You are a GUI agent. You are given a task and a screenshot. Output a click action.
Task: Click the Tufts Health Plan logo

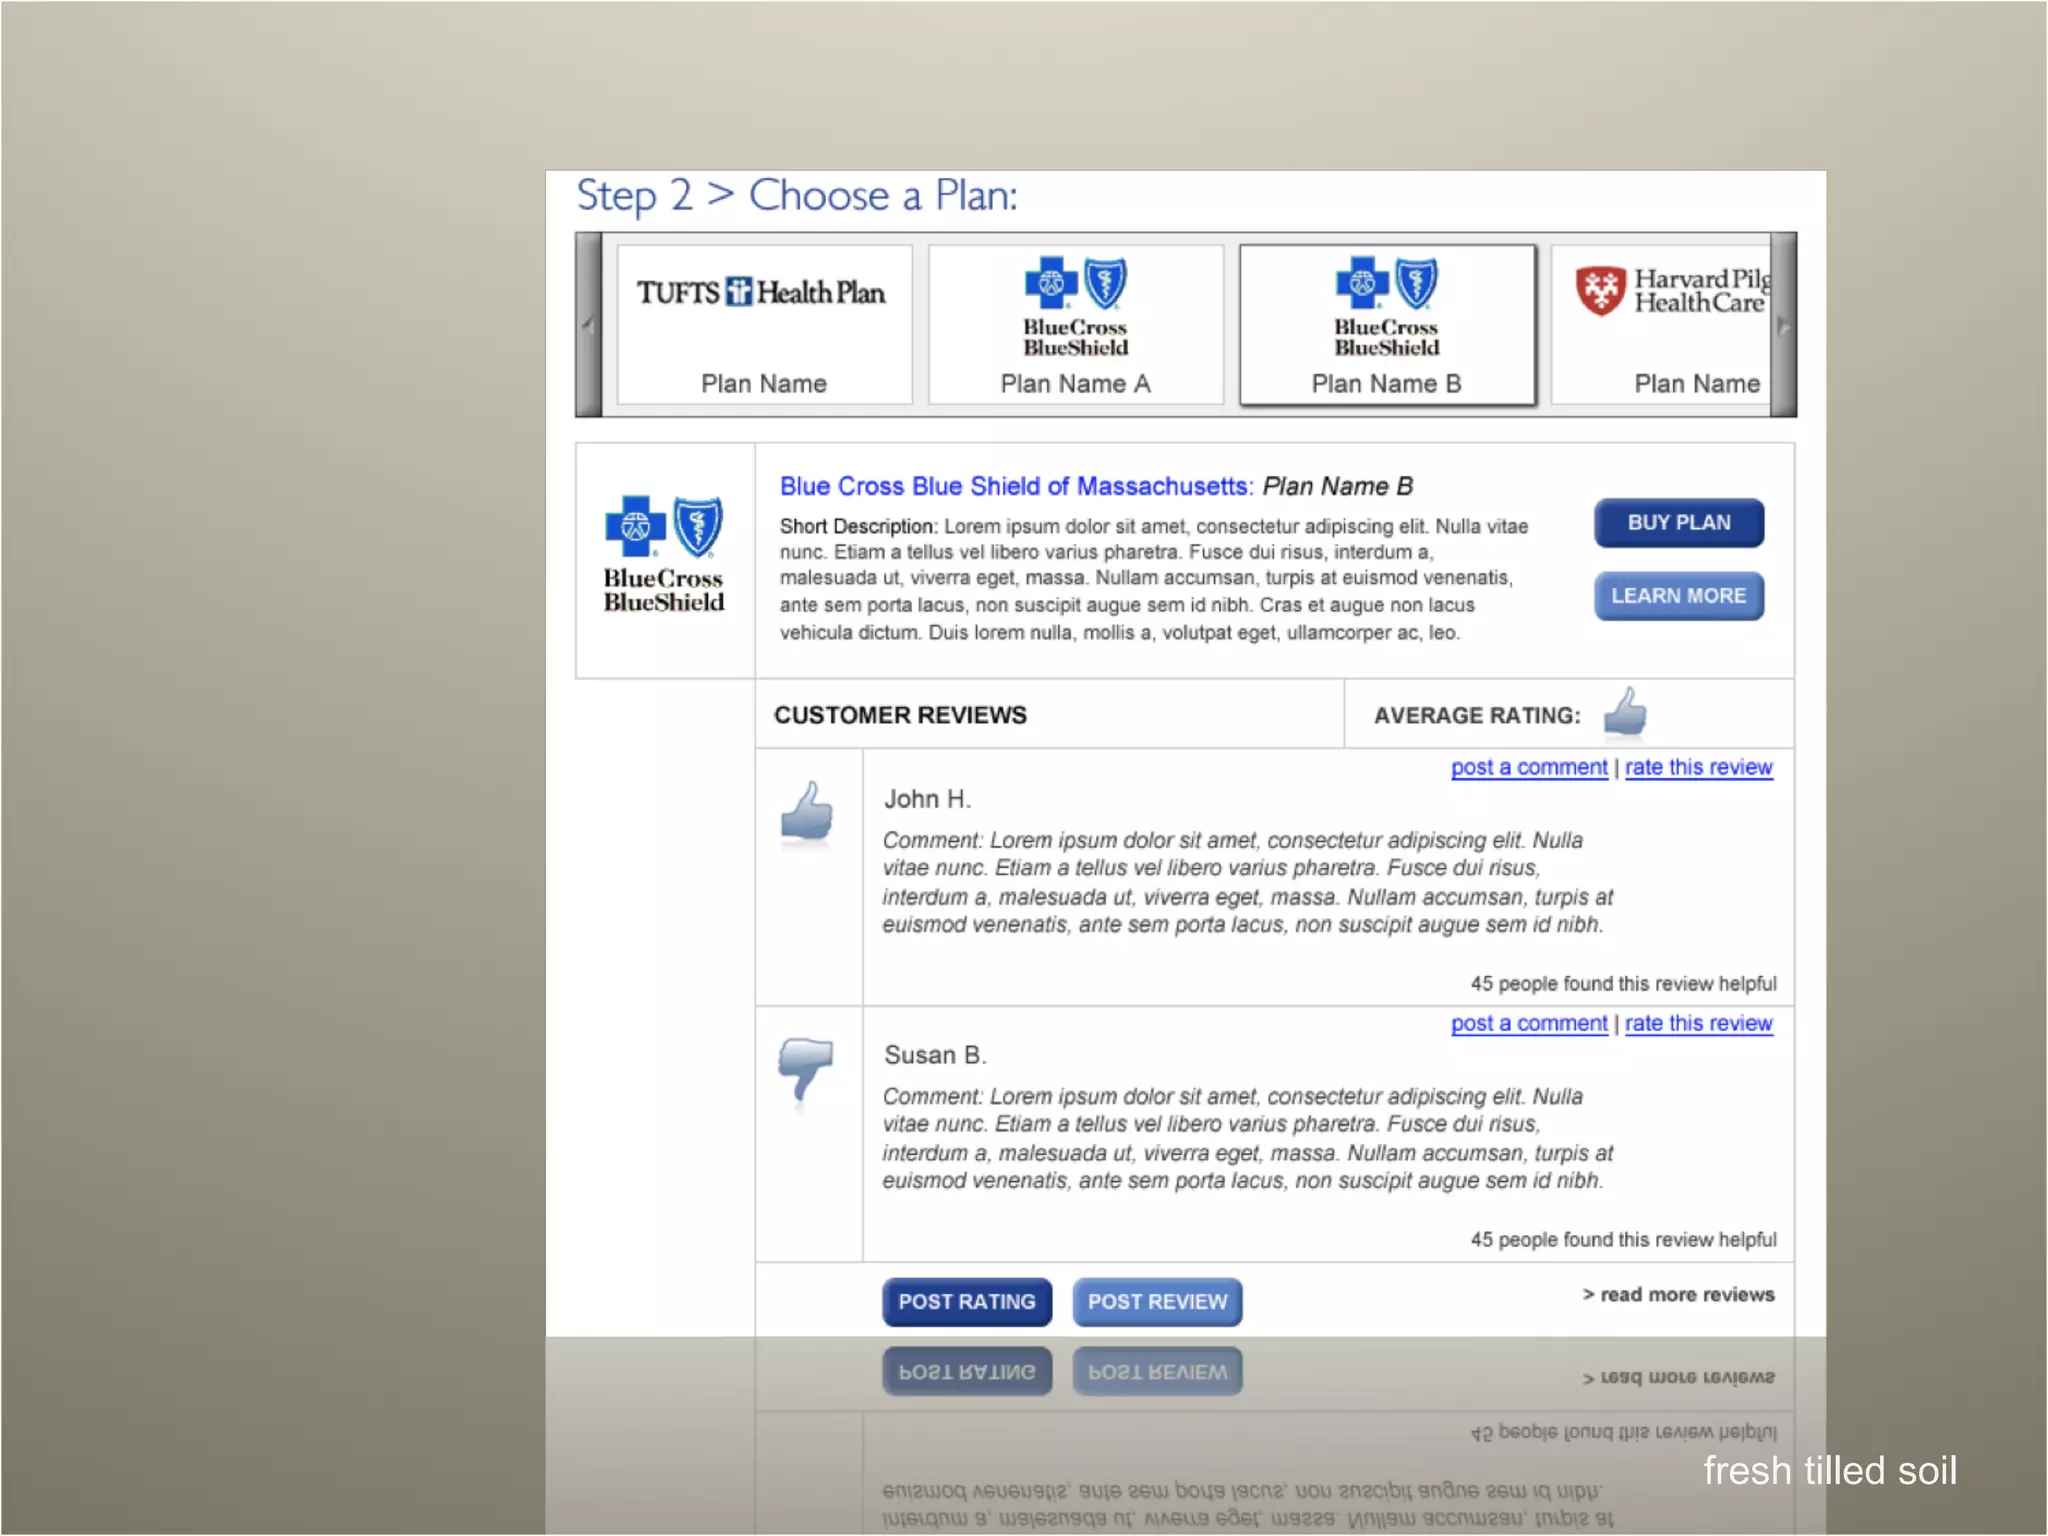(x=761, y=292)
